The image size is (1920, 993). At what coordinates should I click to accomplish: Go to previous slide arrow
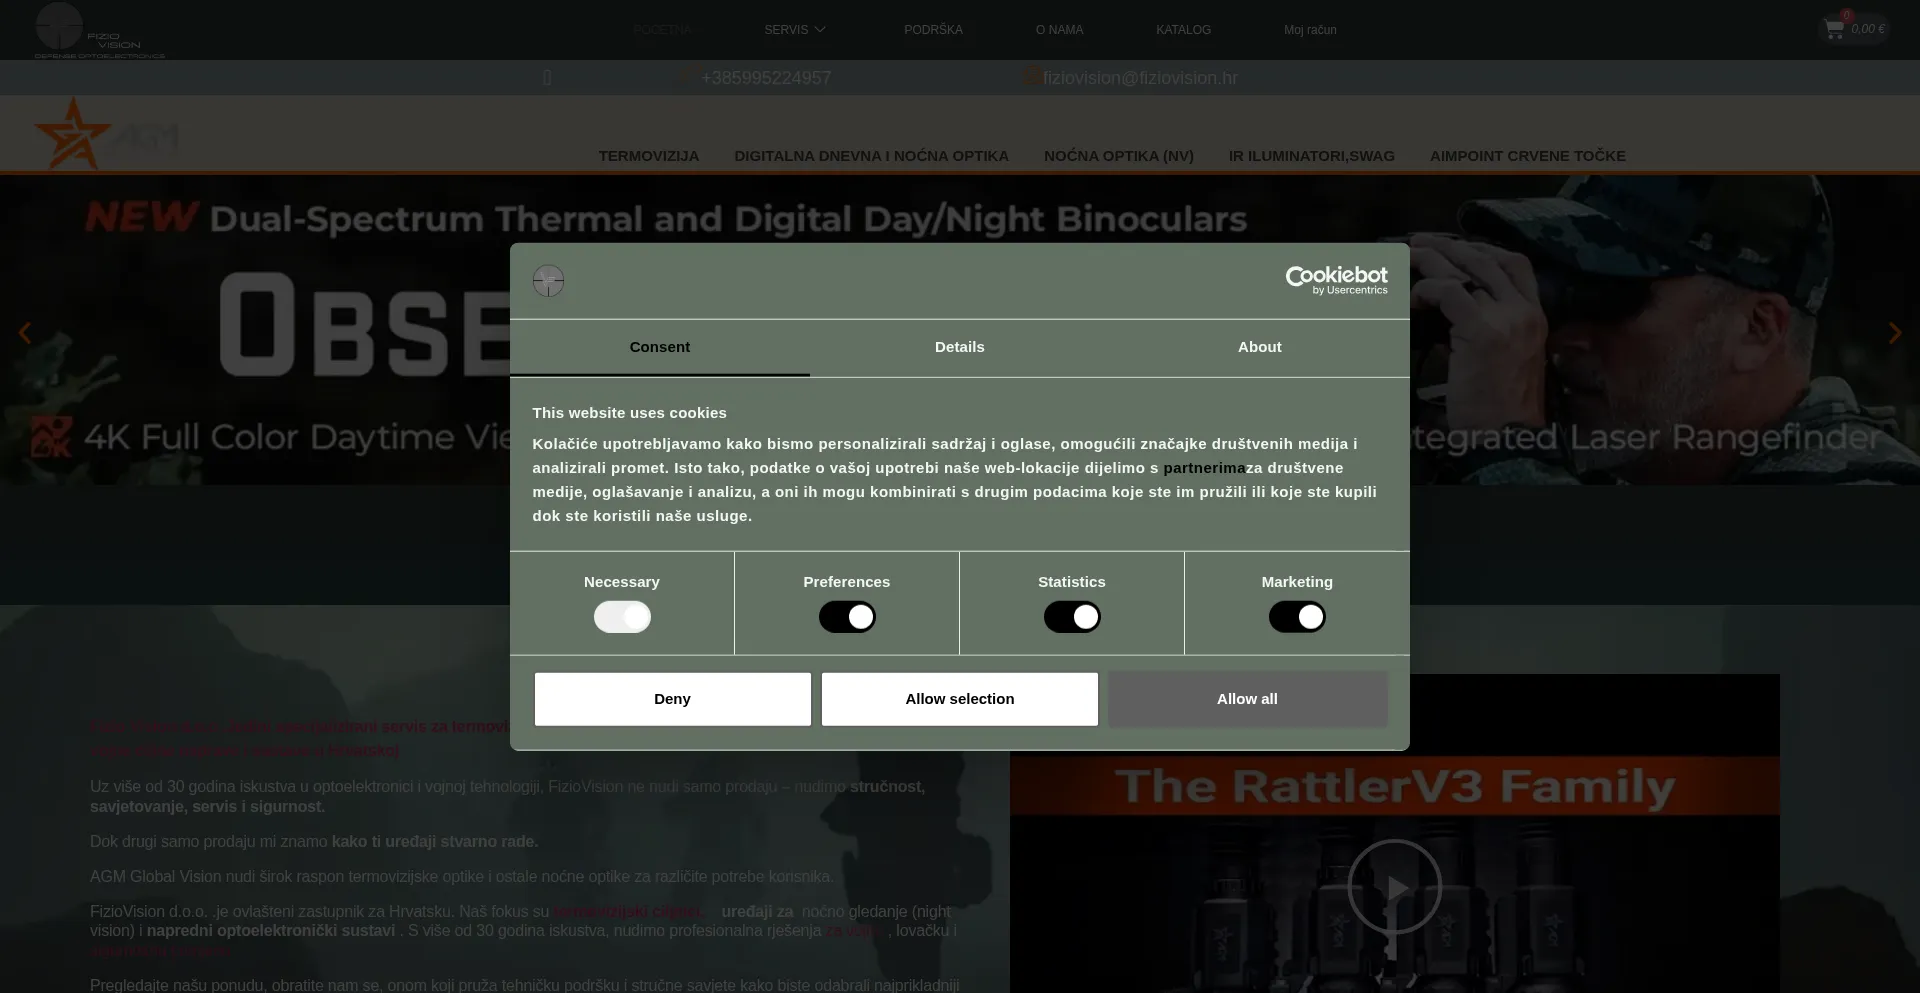click(25, 333)
